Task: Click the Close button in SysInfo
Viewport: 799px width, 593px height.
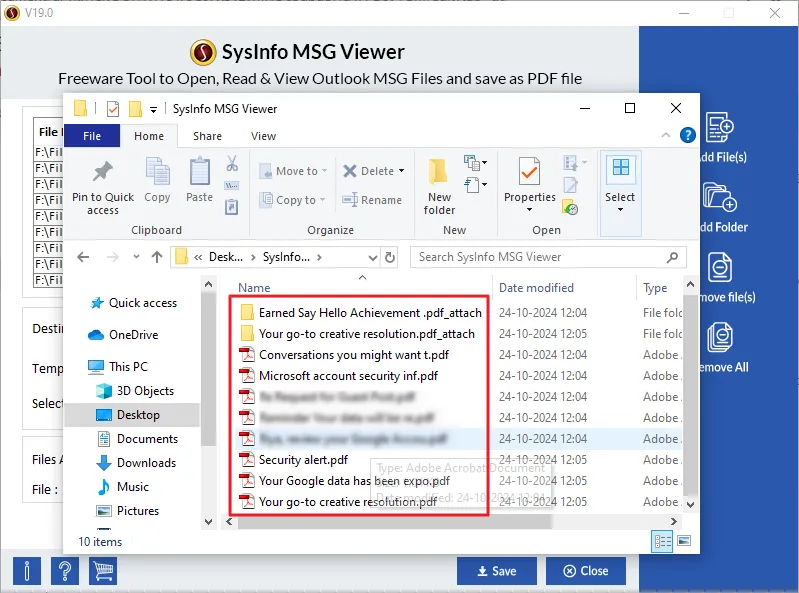Action: (x=586, y=571)
